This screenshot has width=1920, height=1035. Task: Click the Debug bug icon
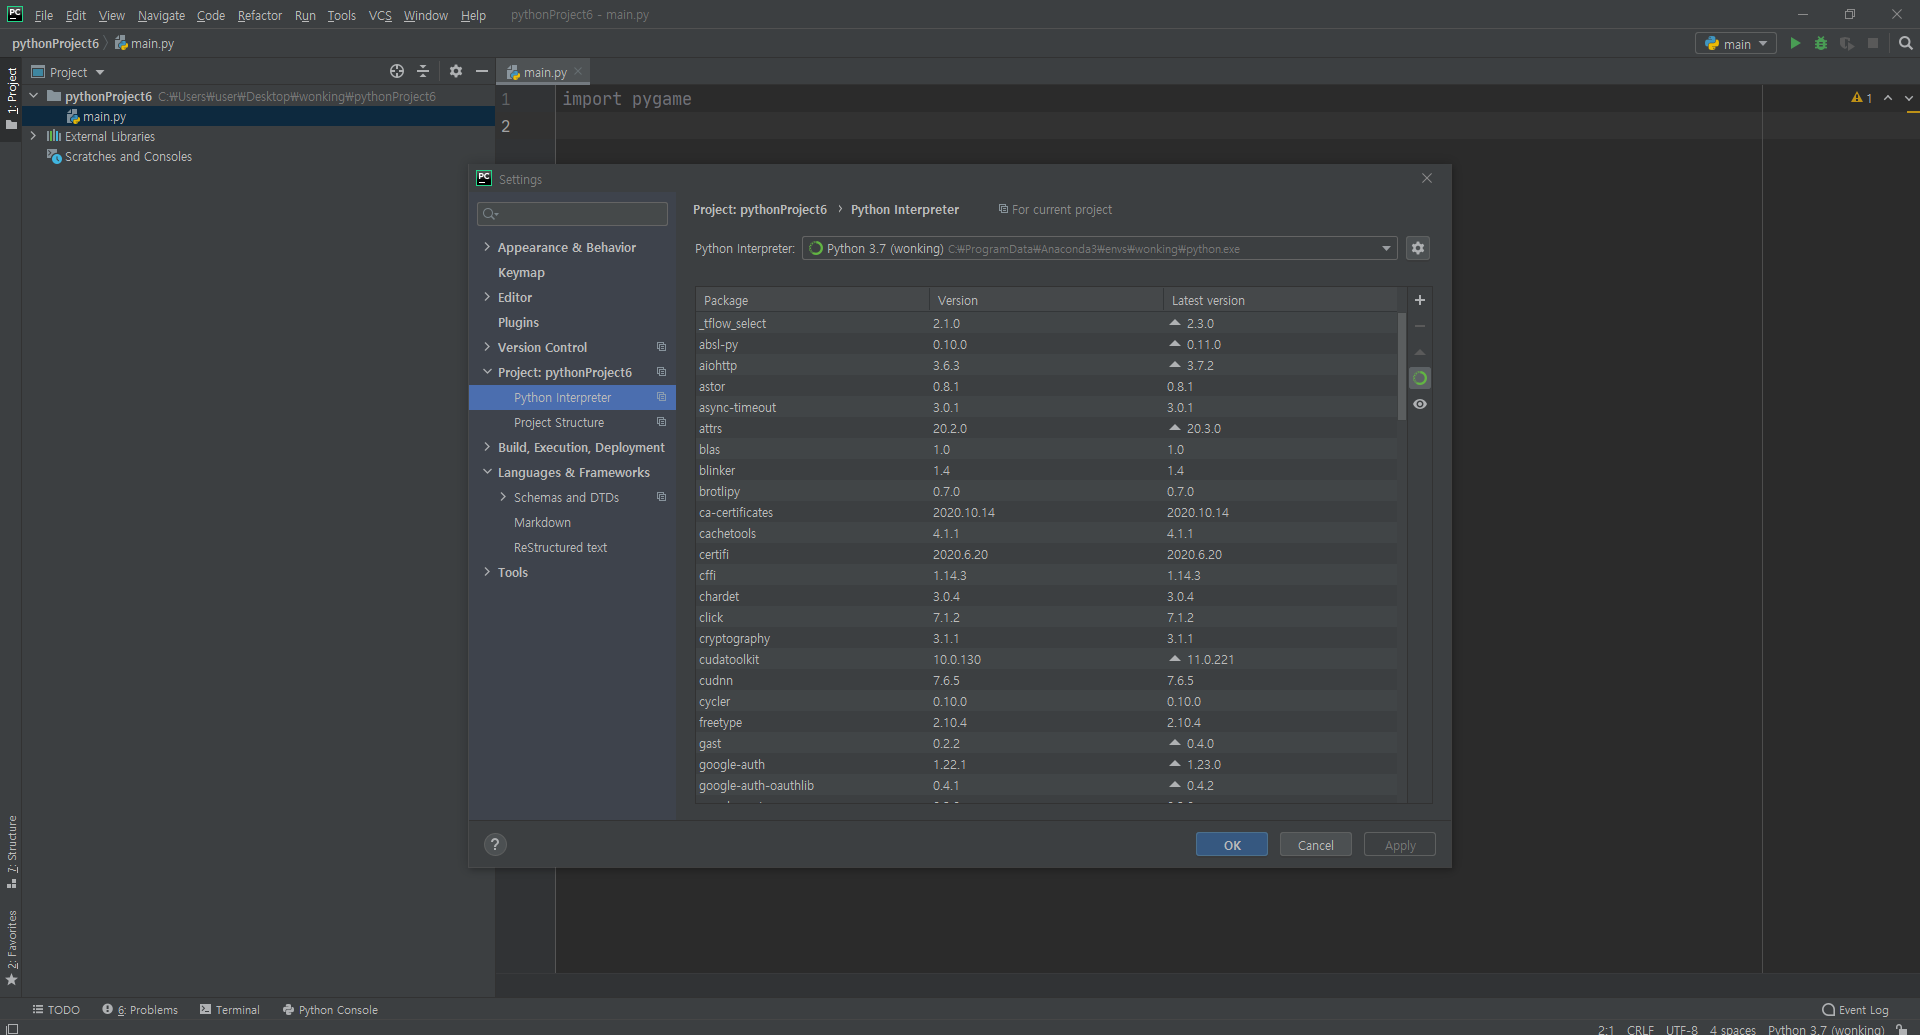tap(1821, 43)
